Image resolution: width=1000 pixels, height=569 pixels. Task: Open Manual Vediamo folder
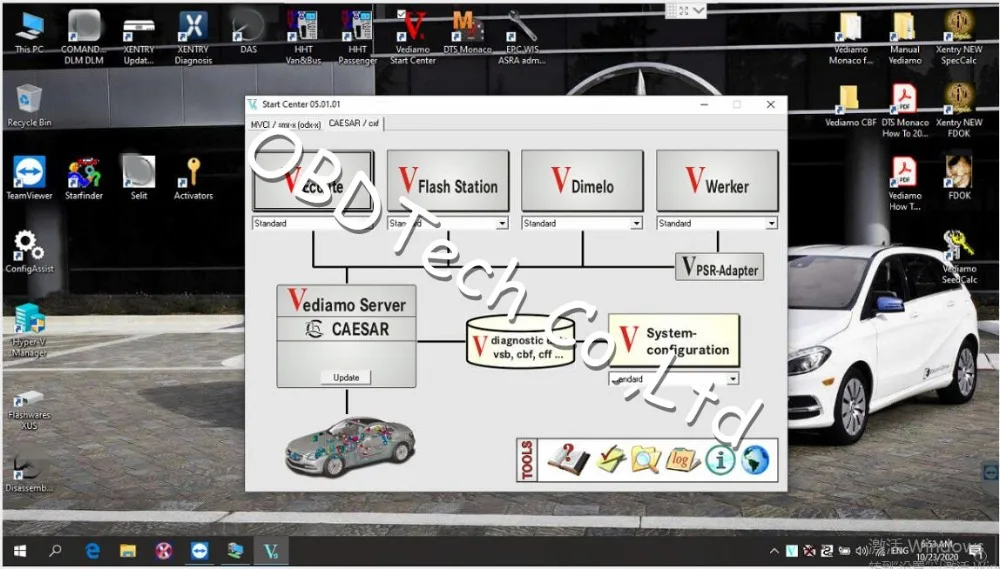(904, 37)
